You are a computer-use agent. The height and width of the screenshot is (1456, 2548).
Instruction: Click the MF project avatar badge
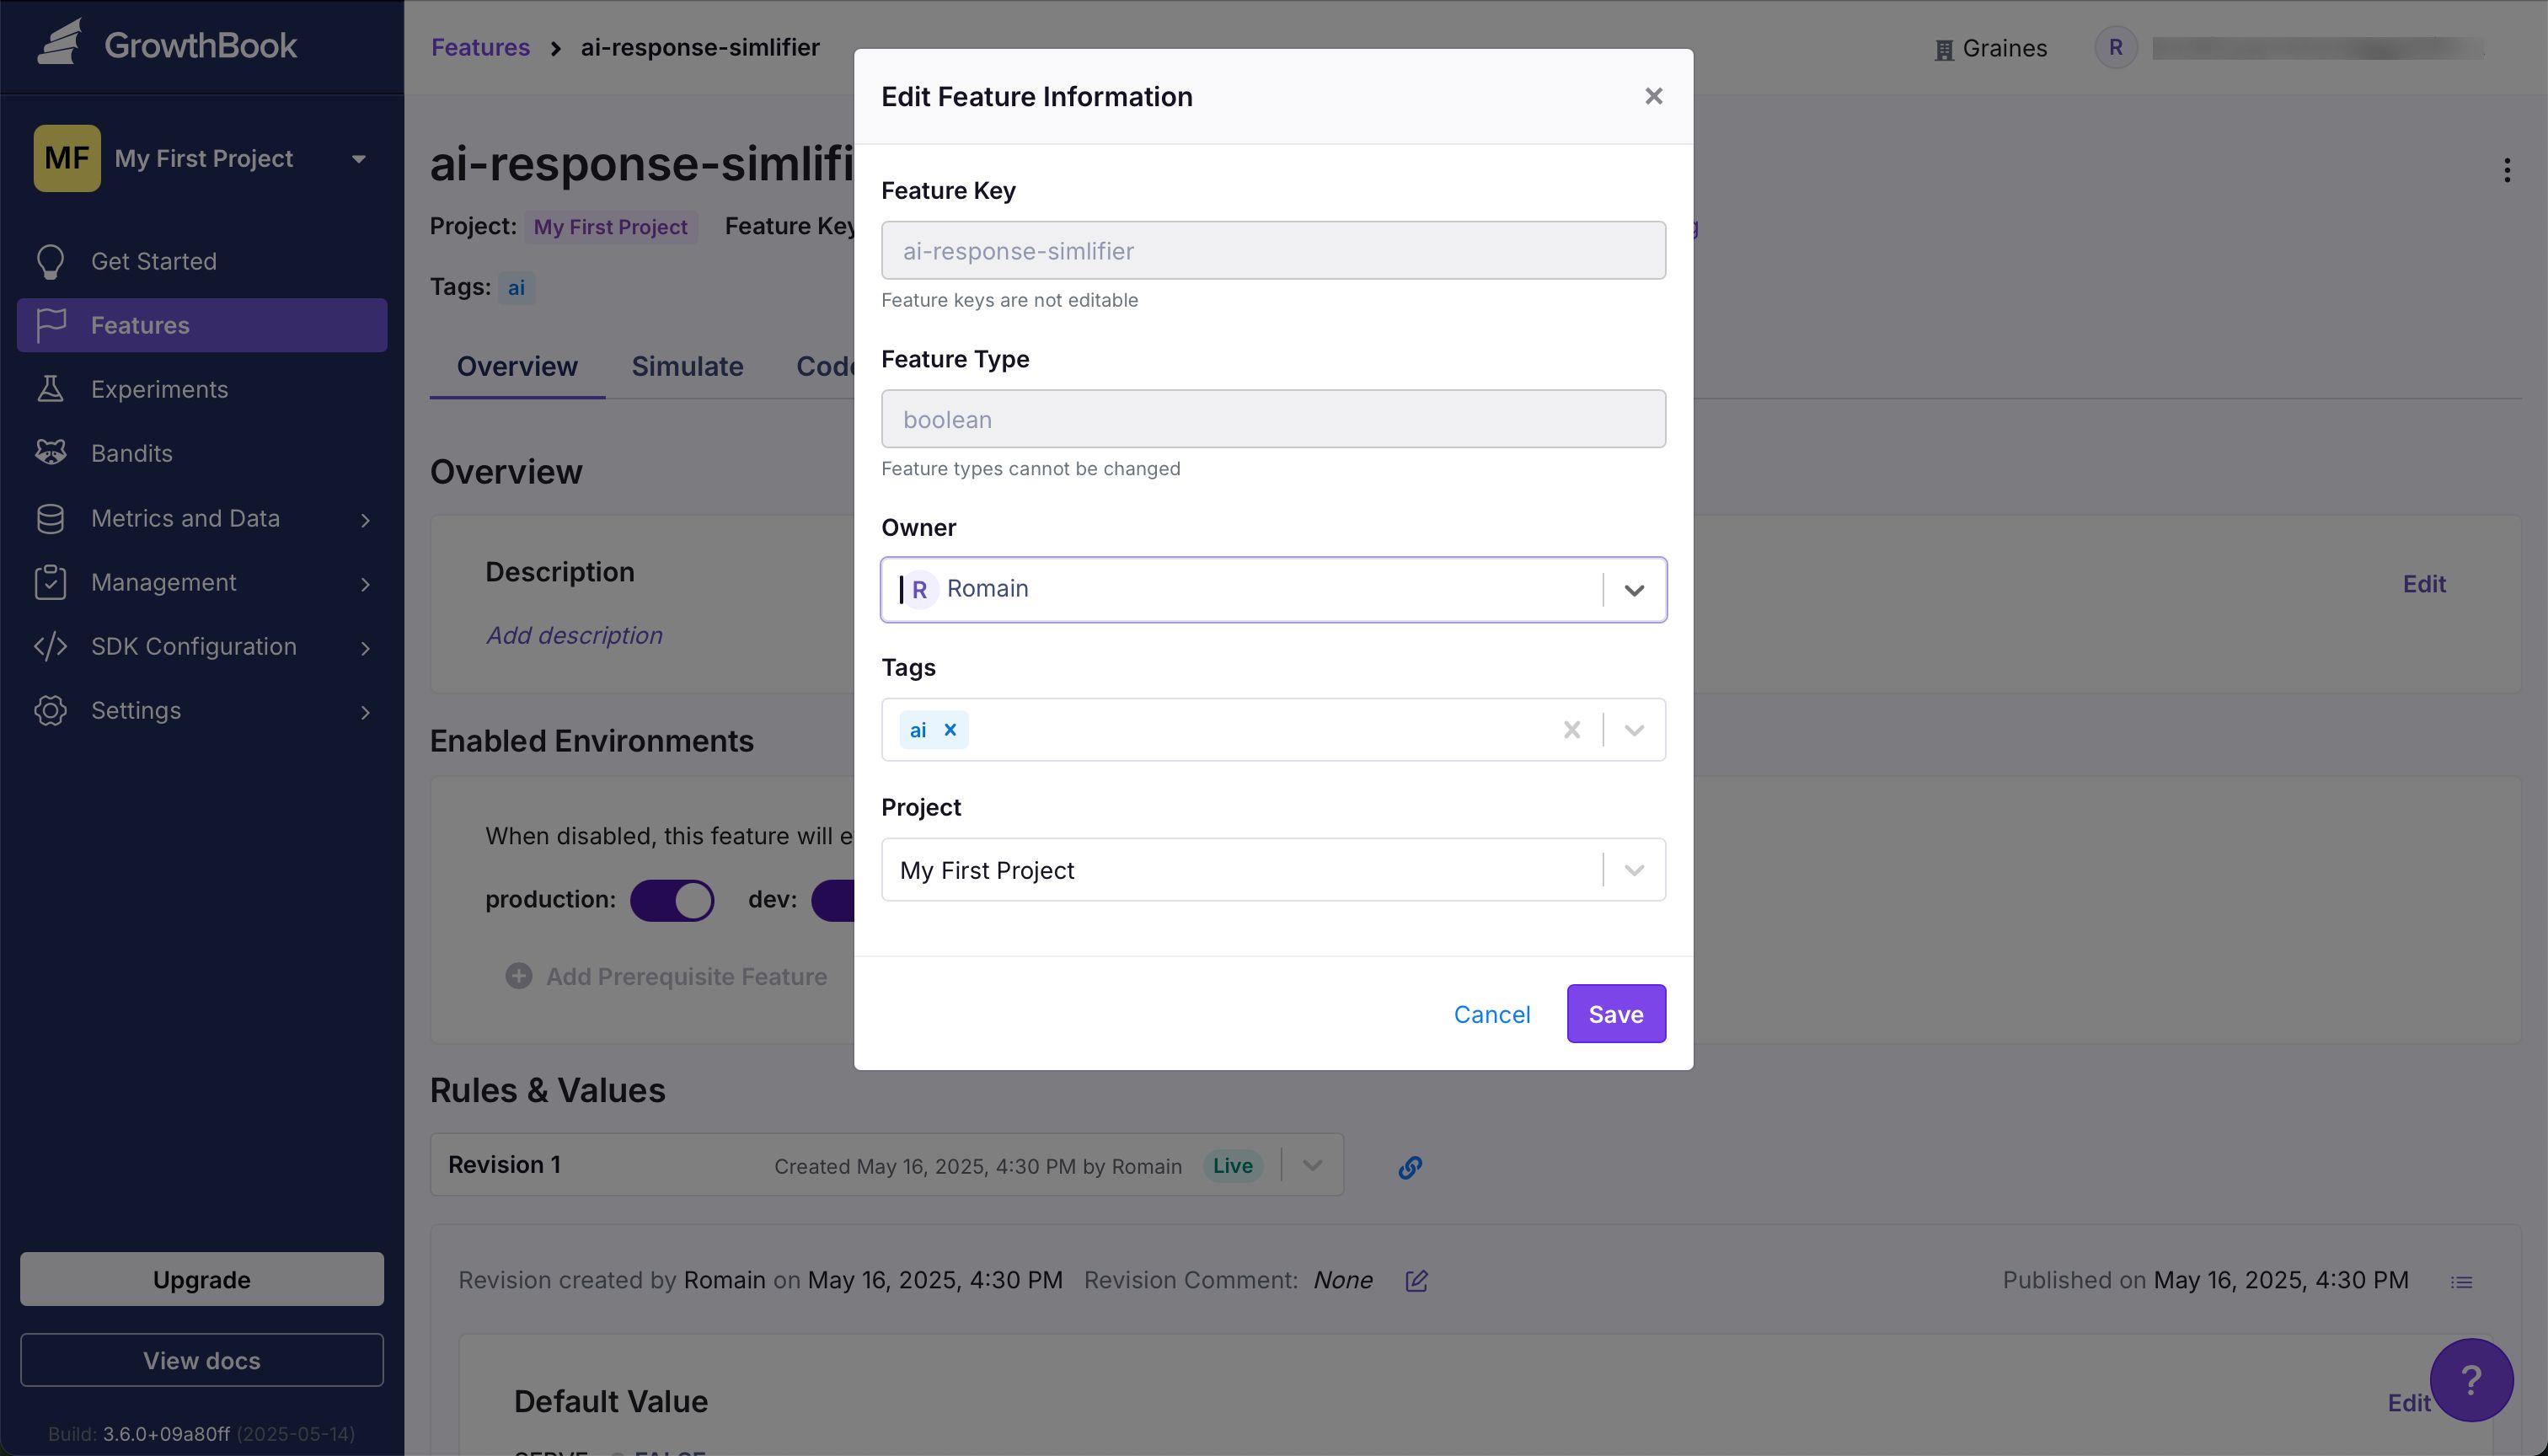(67, 158)
